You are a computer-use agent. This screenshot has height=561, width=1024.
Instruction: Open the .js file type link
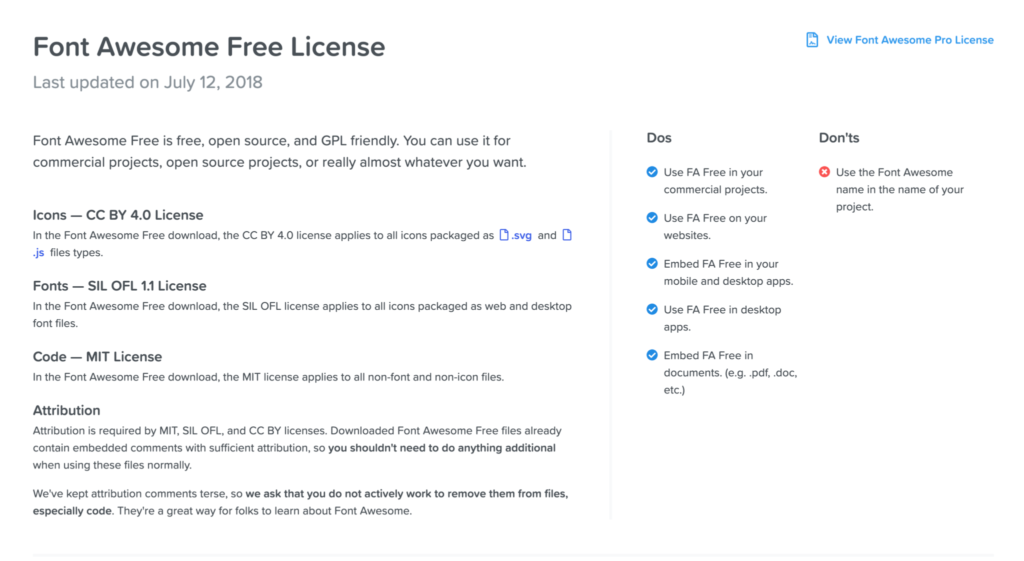(39, 253)
